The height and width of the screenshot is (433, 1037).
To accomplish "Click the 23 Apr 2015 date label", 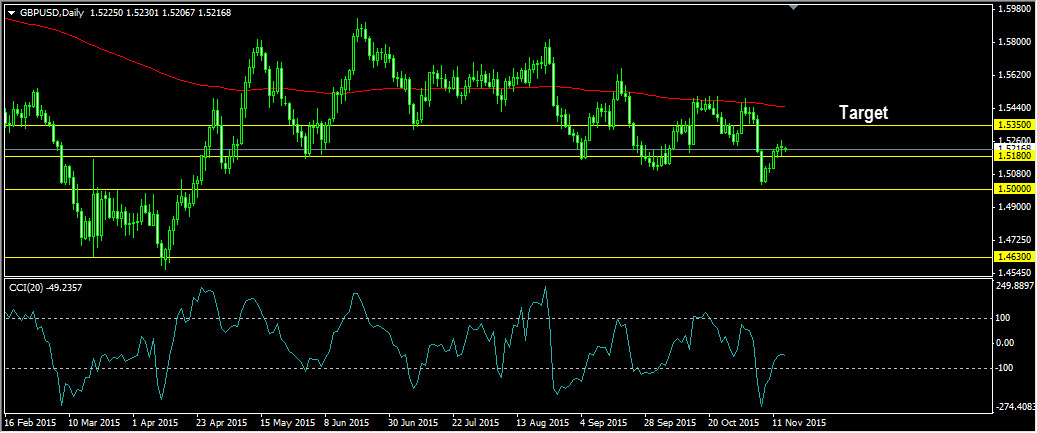I will pyautogui.click(x=222, y=422).
